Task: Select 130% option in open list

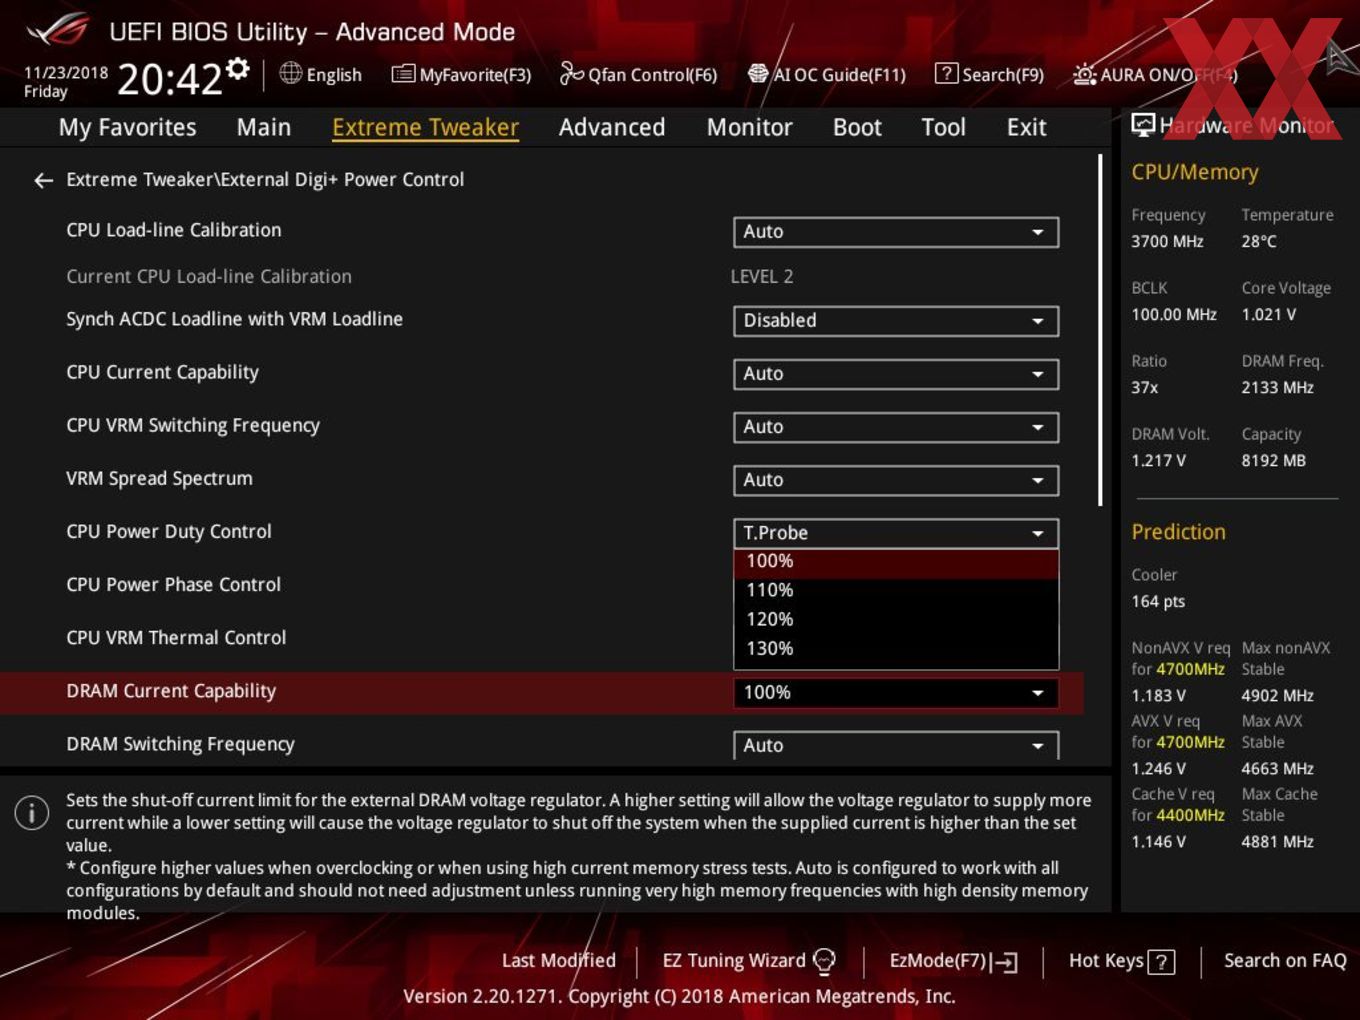Action: (896, 649)
